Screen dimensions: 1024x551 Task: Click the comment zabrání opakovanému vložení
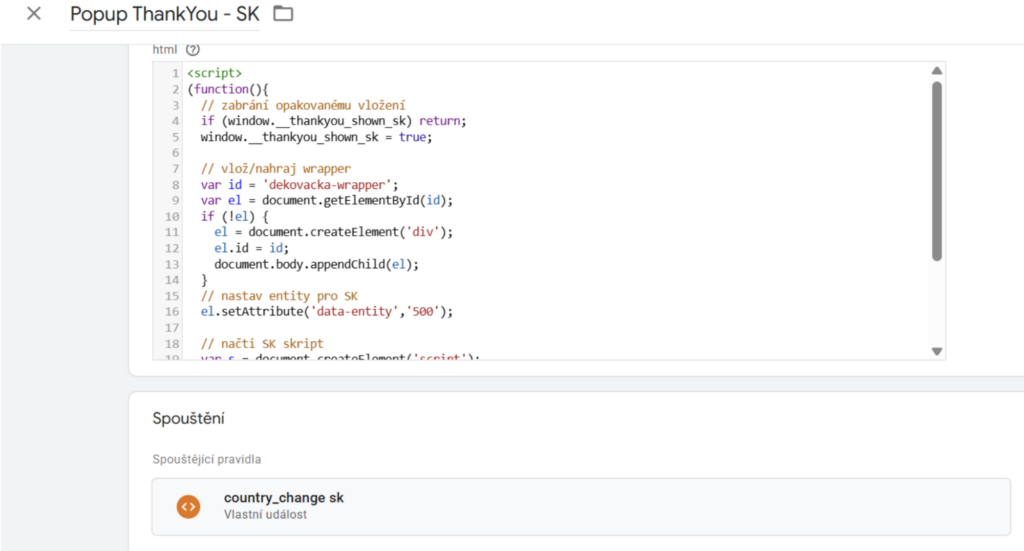tap(302, 105)
